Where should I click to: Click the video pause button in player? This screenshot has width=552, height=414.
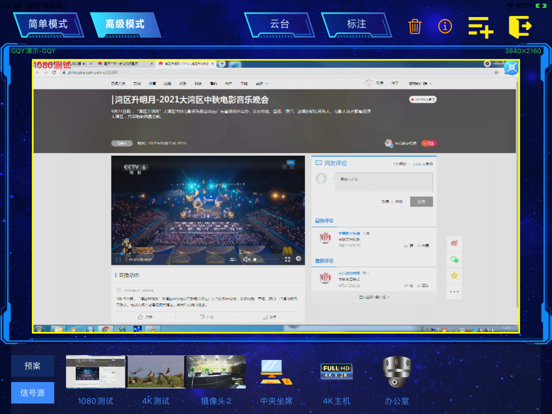click(x=118, y=260)
